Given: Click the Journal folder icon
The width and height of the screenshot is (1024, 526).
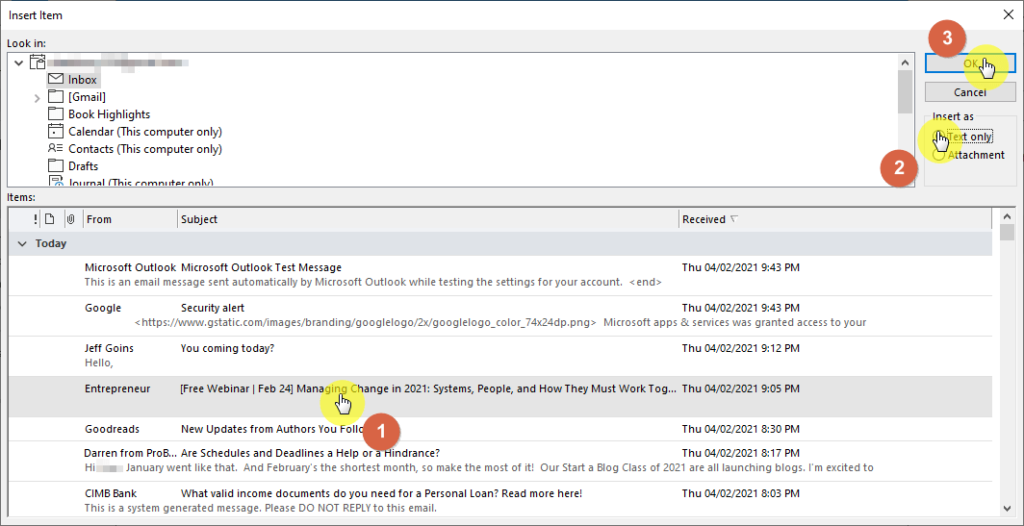Looking at the screenshot, I should 56,182.
